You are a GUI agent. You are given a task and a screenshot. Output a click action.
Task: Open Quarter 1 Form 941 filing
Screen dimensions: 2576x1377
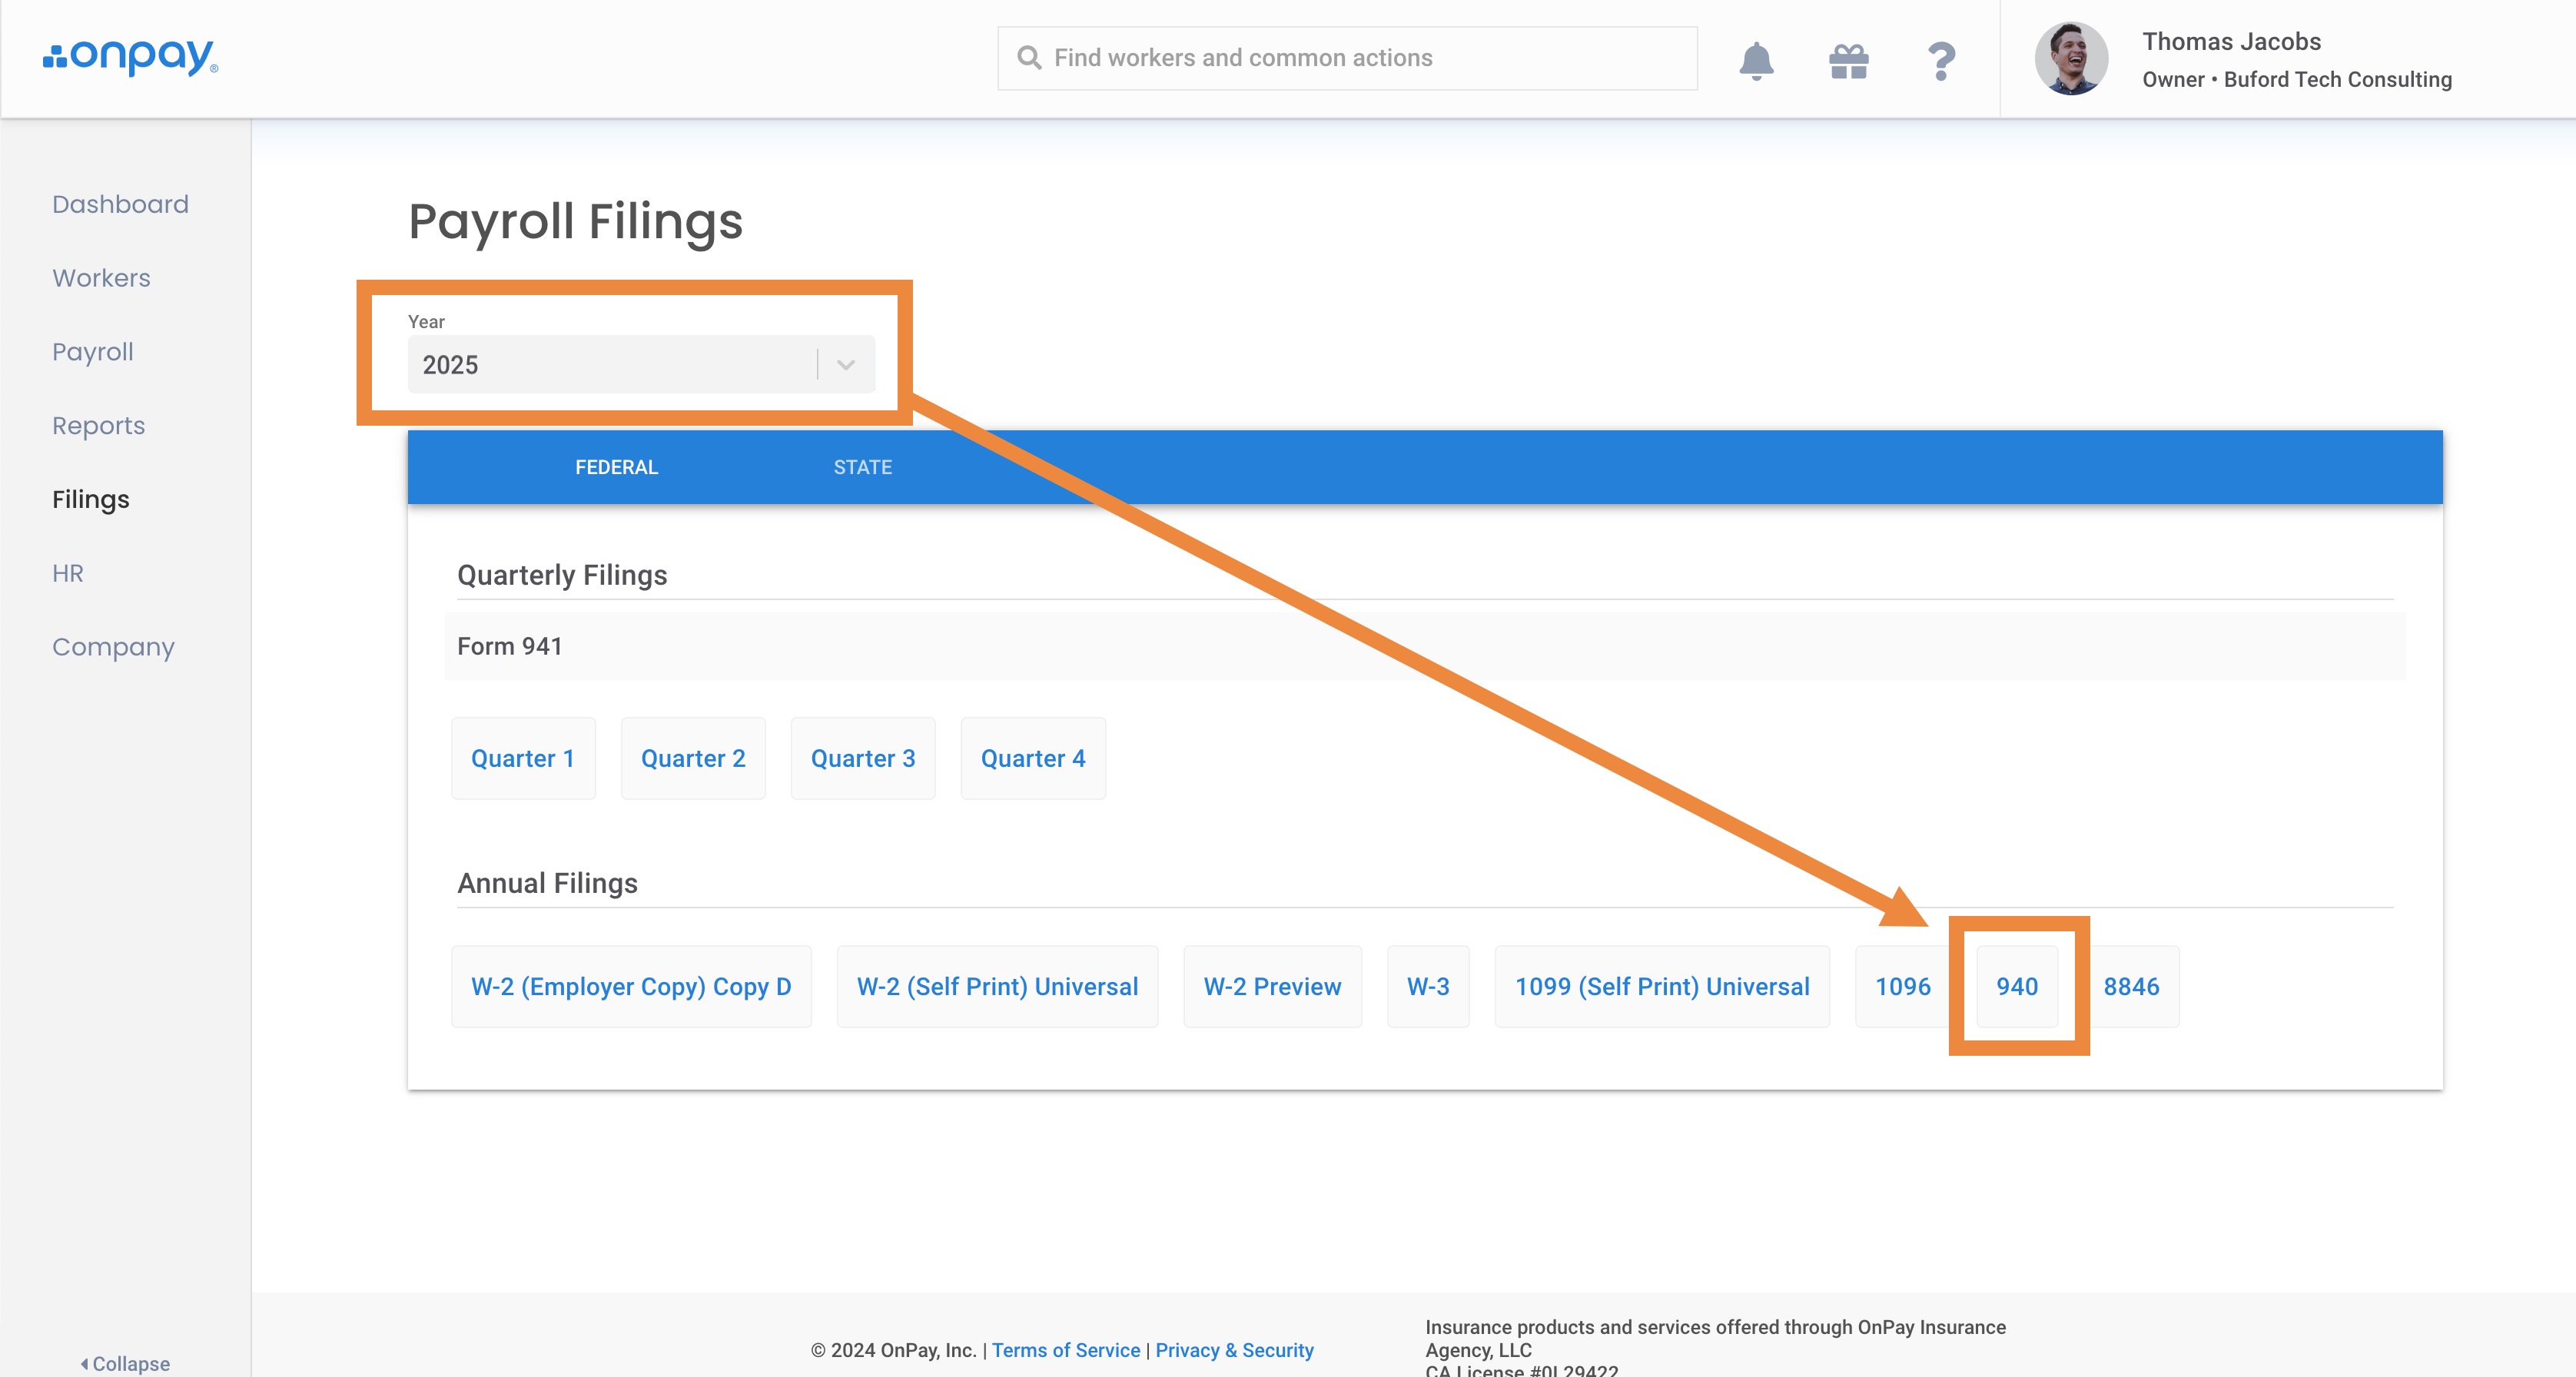coord(522,758)
